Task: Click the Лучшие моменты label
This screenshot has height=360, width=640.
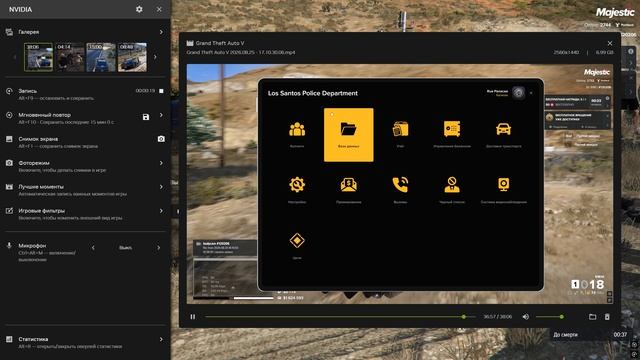Action: pos(41,187)
